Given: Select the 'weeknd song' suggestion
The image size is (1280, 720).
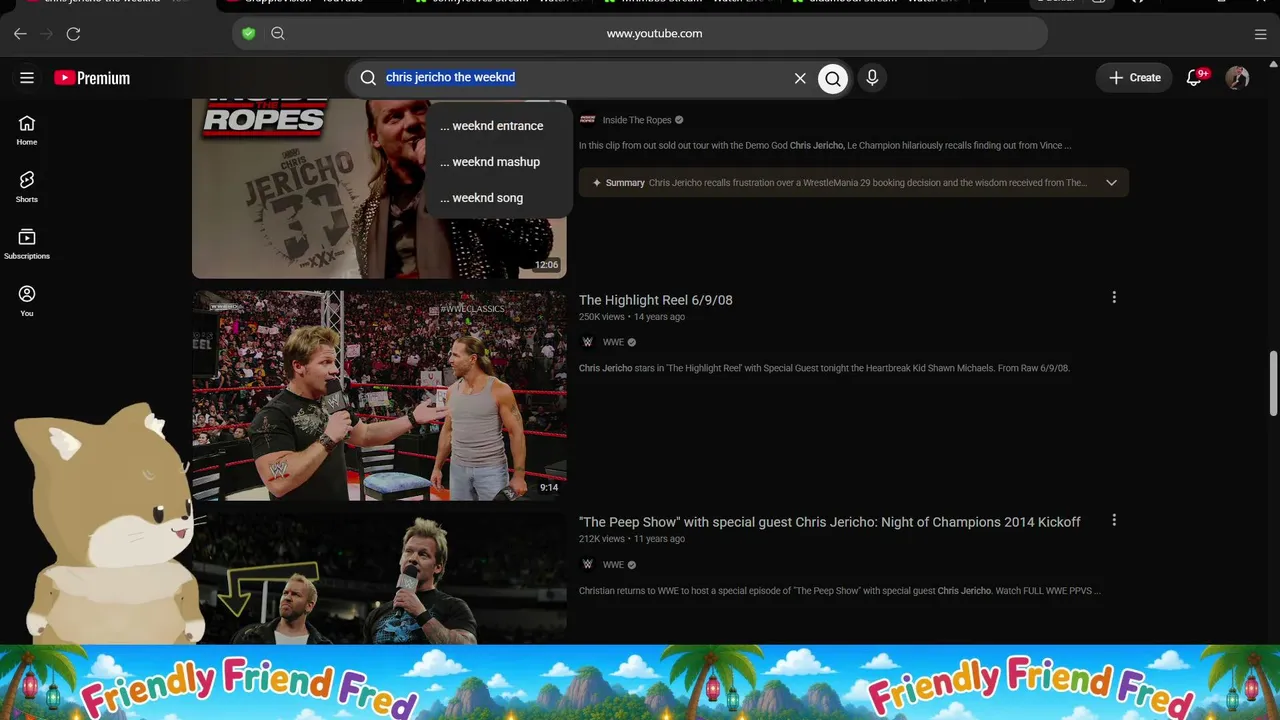Looking at the screenshot, I should tap(499, 198).
